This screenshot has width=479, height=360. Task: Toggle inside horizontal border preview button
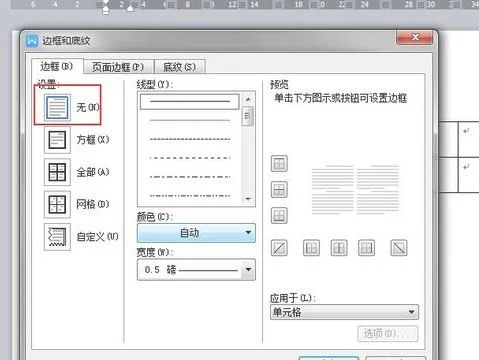(x=279, y=190)
